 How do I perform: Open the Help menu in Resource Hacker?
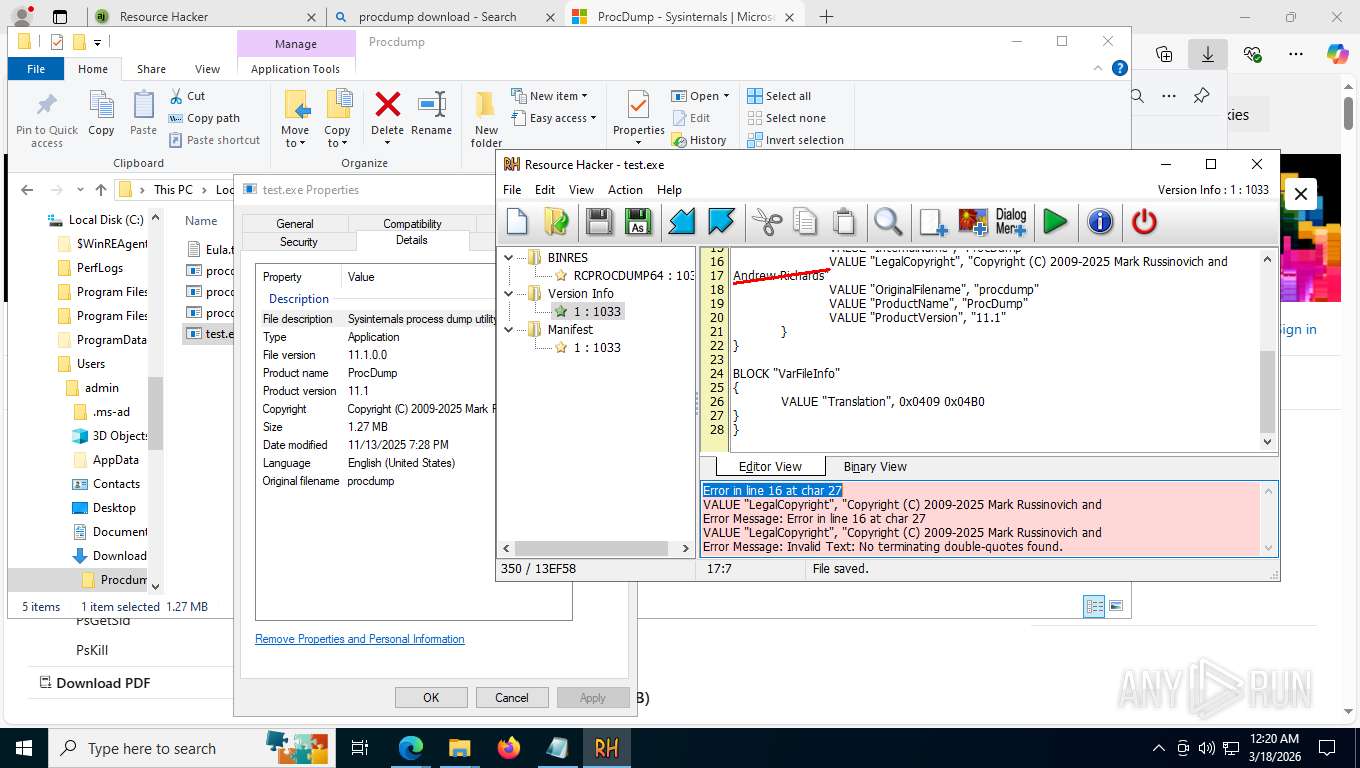pos(669,190)
